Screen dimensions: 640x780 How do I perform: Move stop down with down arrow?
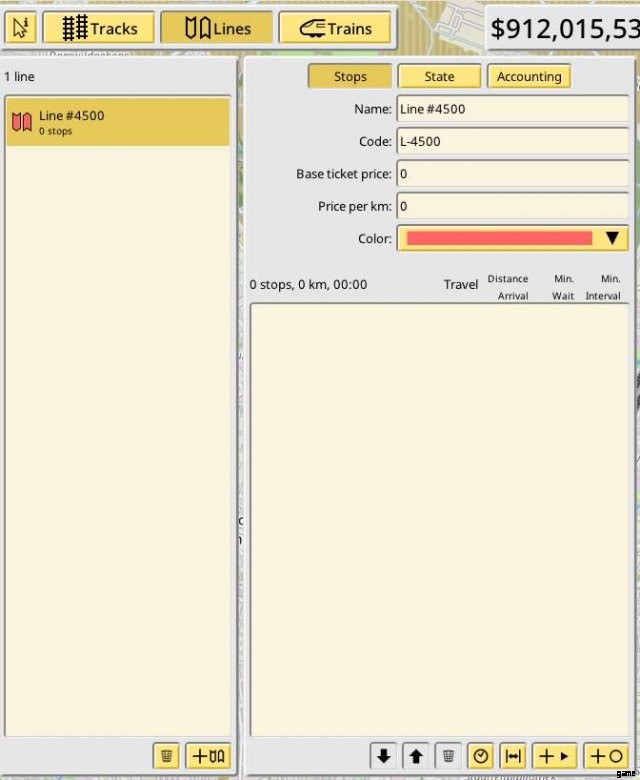(384, 756)
